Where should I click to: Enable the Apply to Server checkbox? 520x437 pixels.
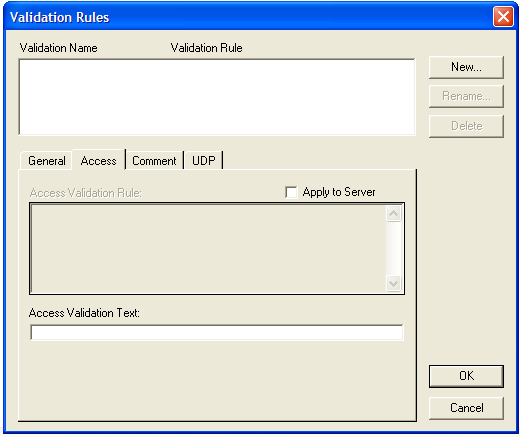point(291,192)
